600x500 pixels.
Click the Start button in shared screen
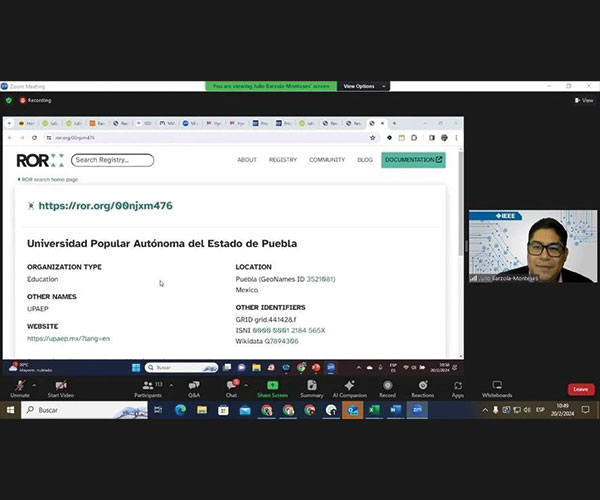136,368
